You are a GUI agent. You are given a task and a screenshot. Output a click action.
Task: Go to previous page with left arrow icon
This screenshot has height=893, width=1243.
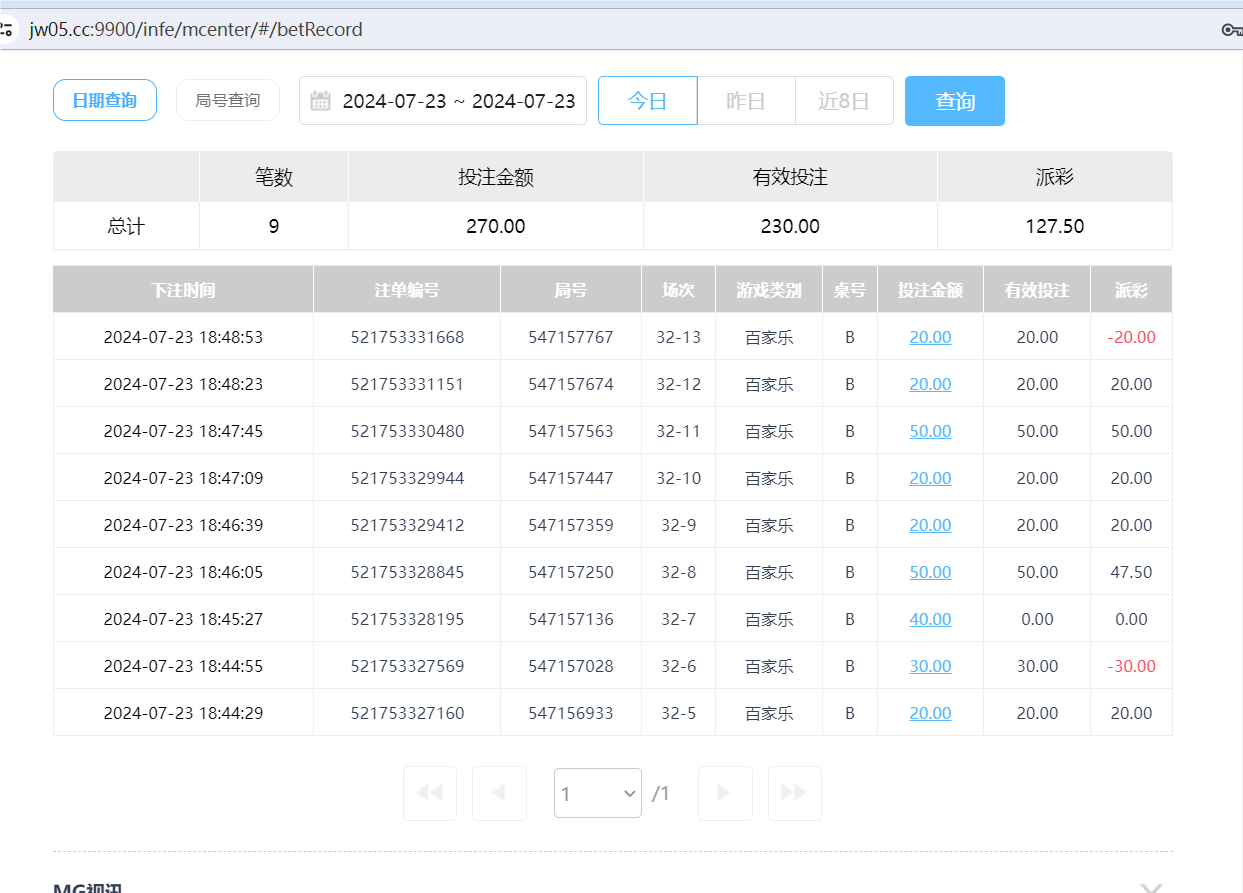(499, 792)
